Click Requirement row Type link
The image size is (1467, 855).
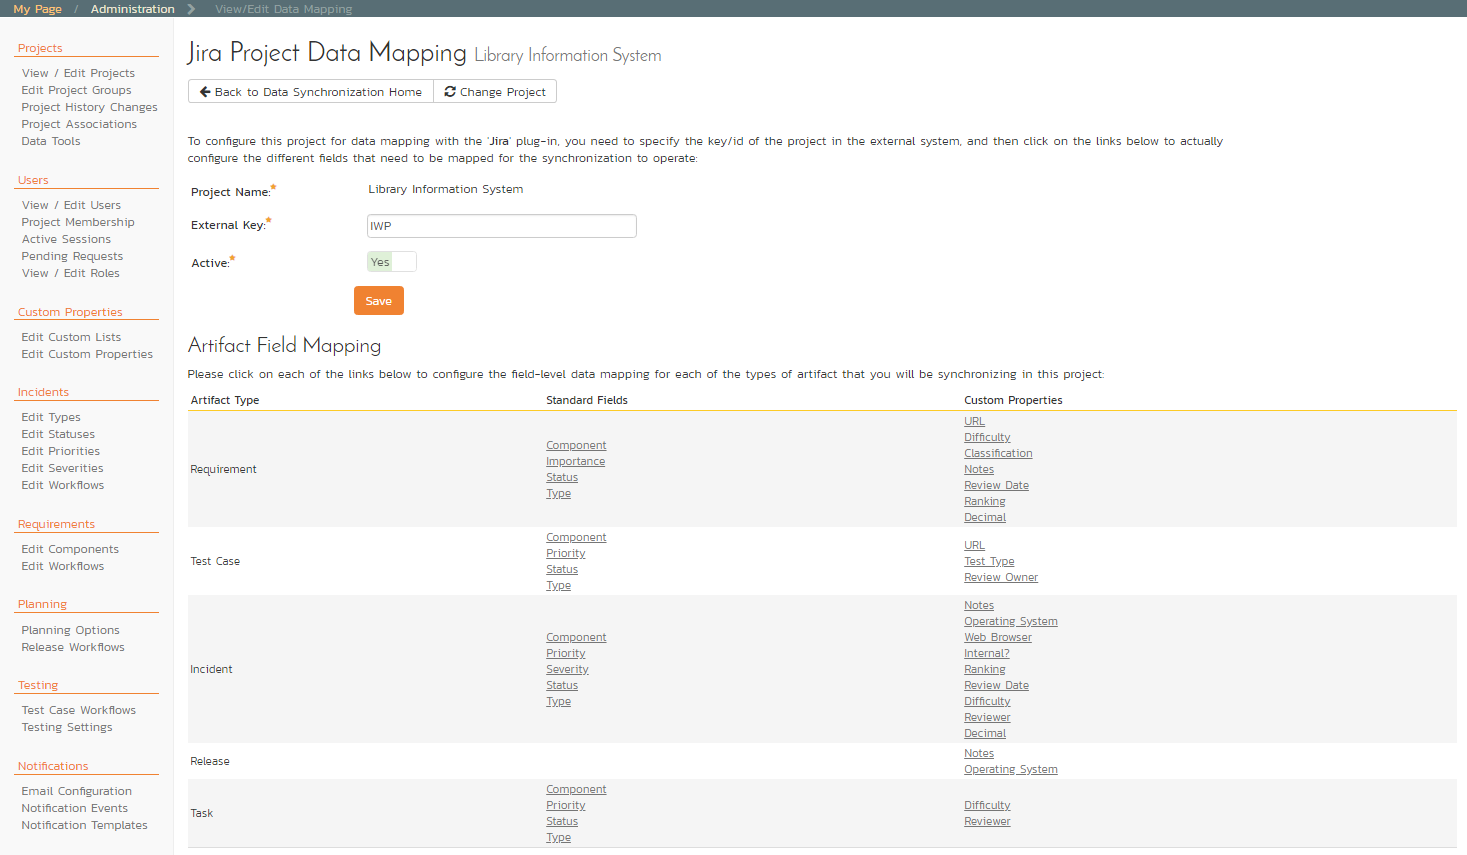(x=558, y=493)
